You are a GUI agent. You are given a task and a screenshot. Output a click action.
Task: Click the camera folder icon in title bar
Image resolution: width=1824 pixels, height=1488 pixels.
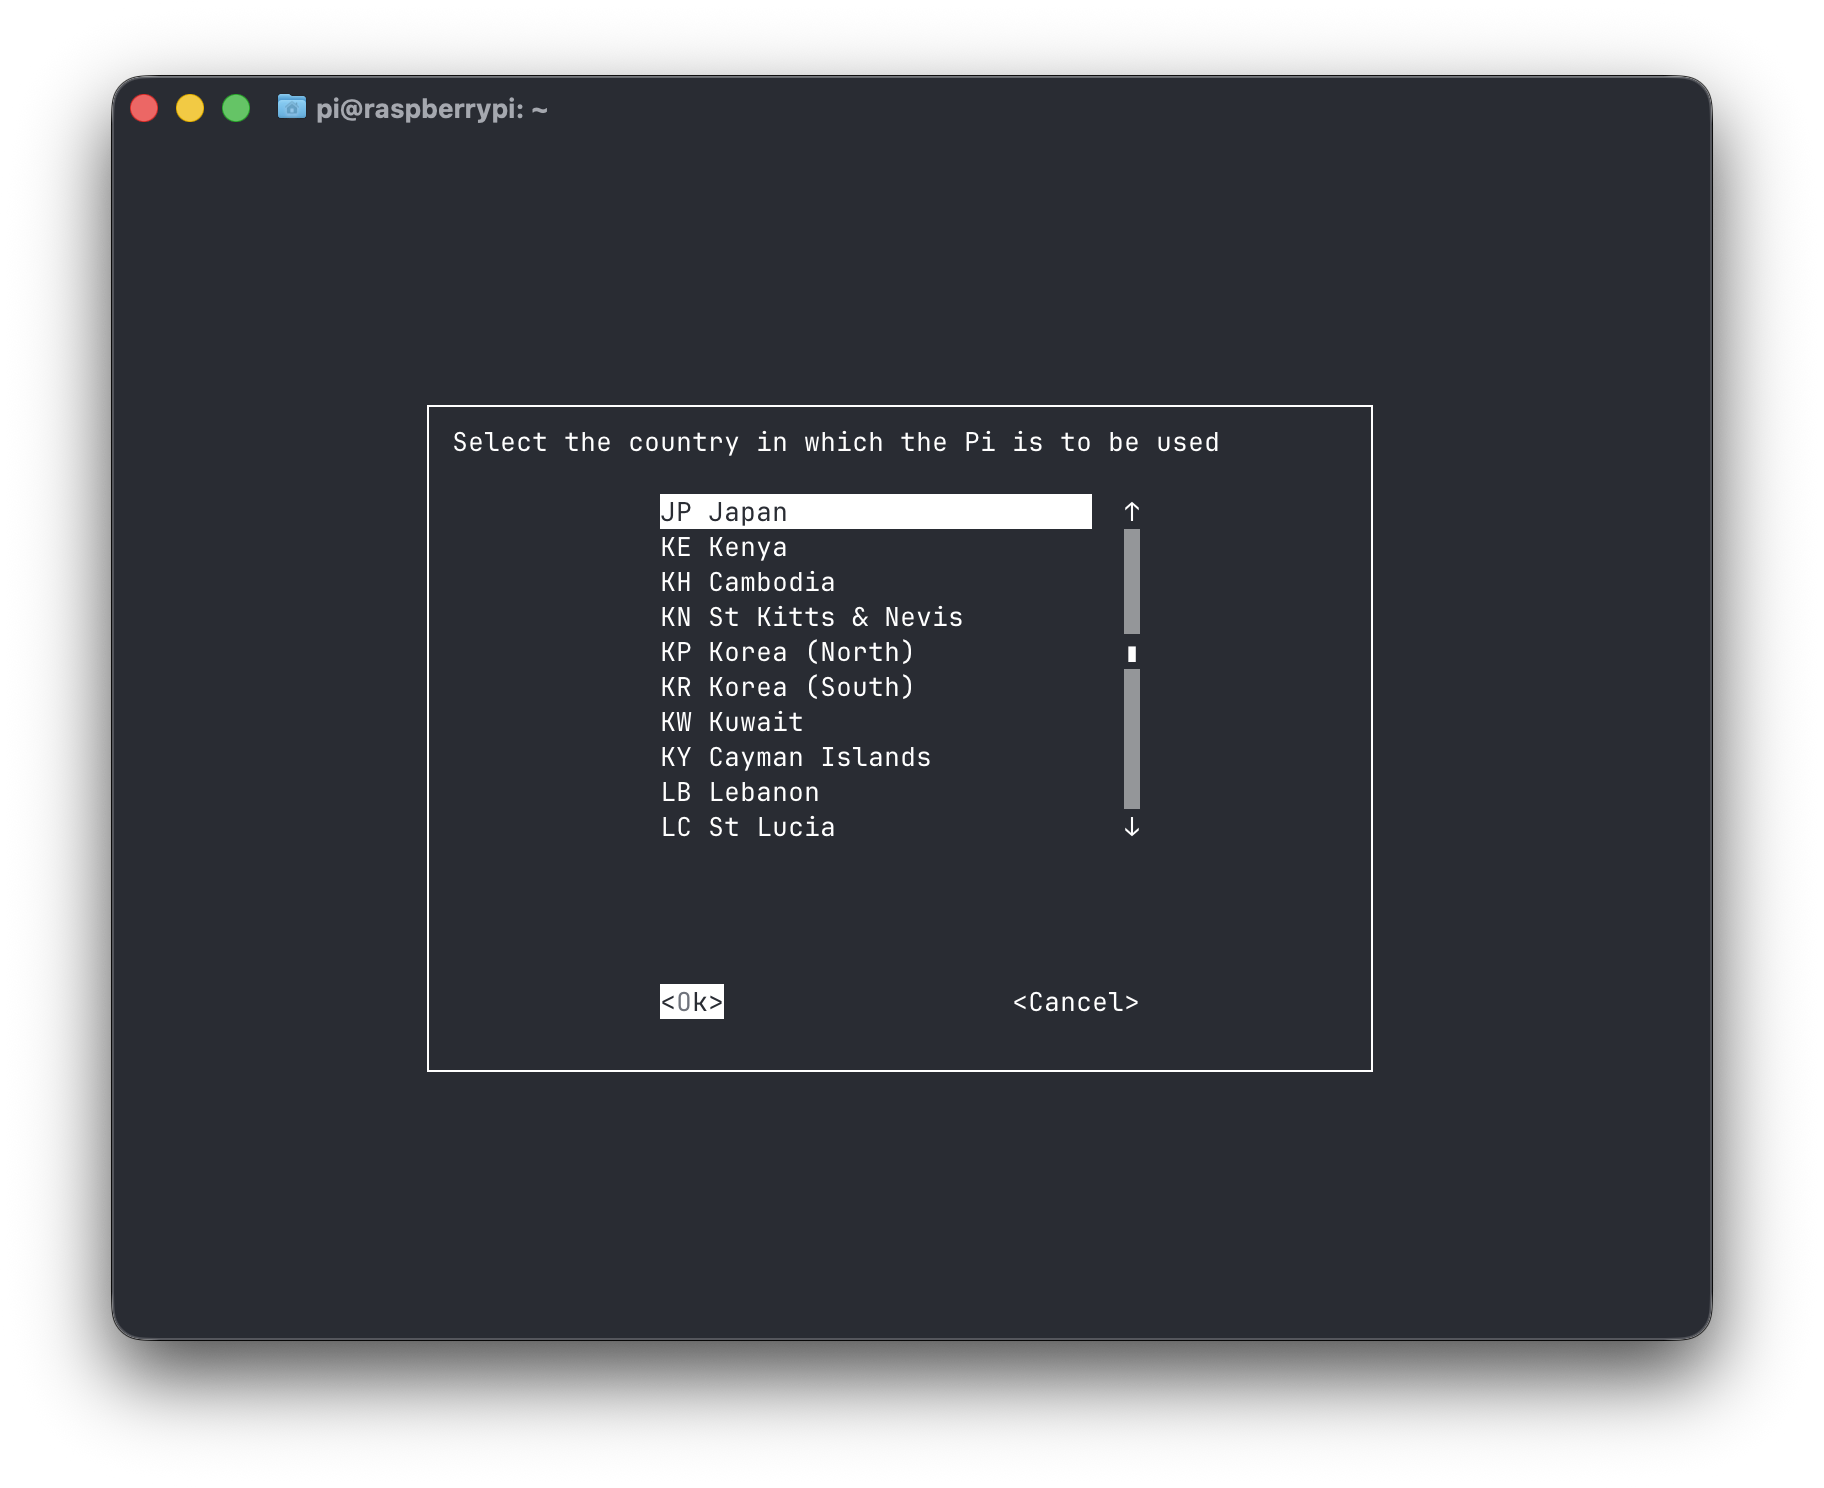(291, 108)
